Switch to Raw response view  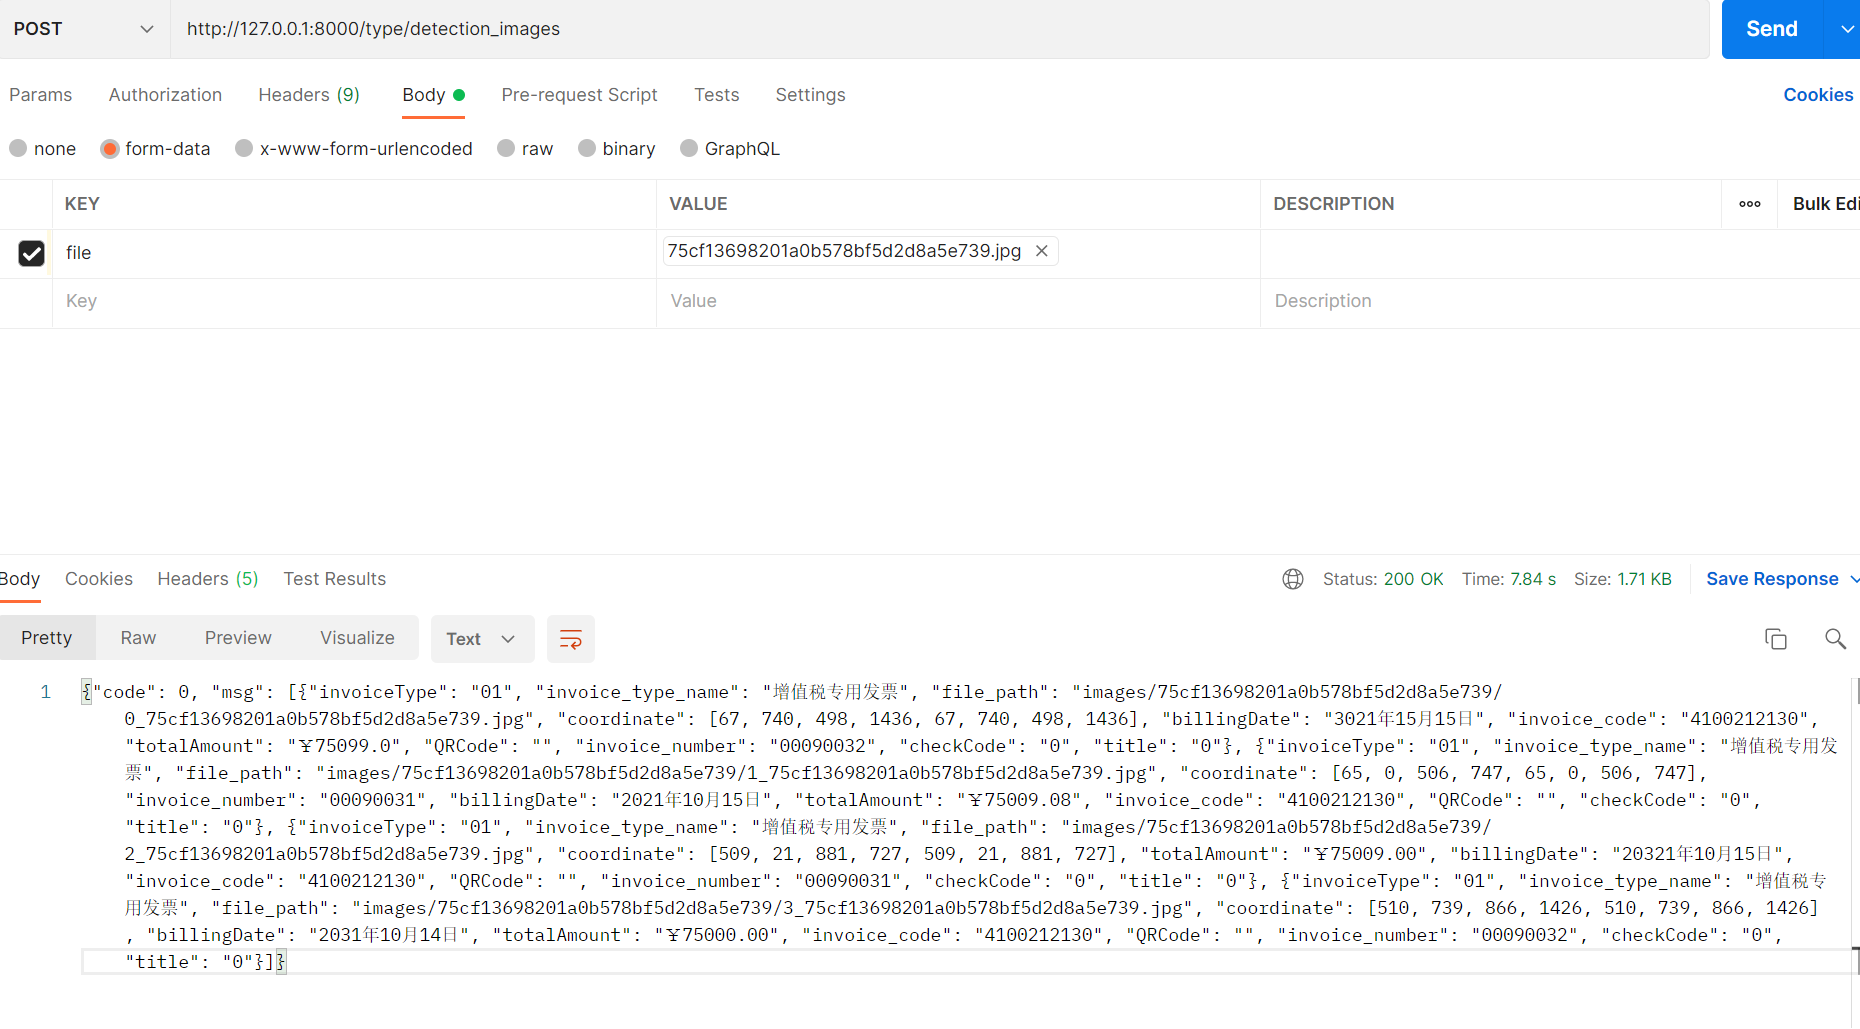click(x=138, y=638)
